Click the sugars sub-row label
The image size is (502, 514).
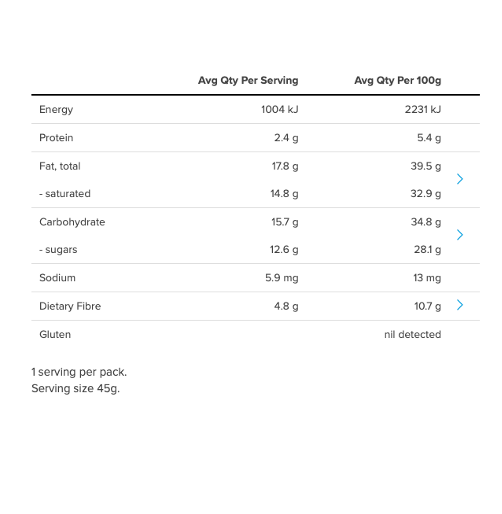[58, 250]
